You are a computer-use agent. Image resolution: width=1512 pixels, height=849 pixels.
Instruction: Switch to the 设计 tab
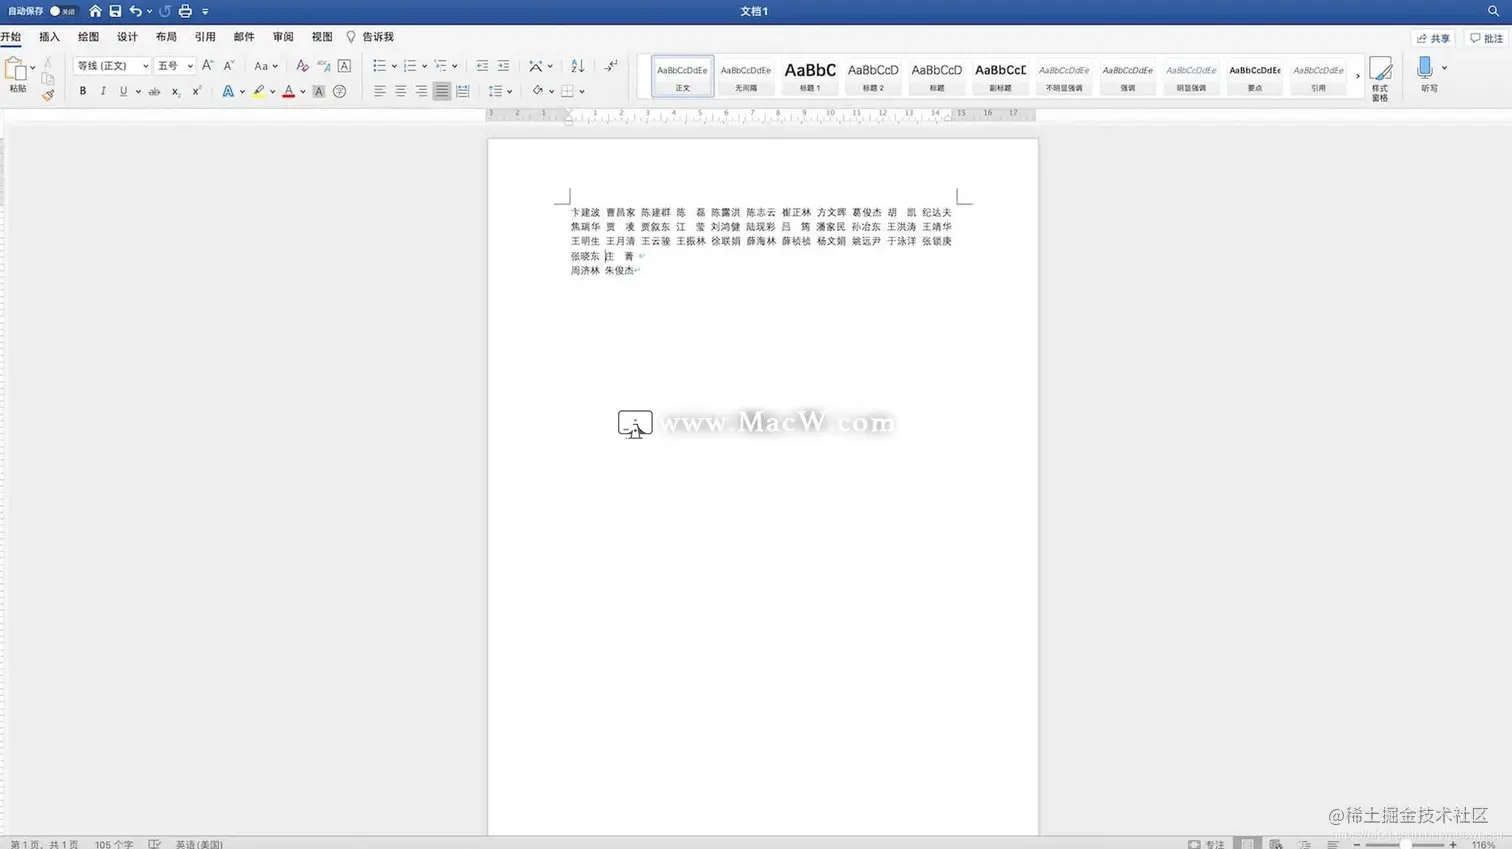(127, 37)
